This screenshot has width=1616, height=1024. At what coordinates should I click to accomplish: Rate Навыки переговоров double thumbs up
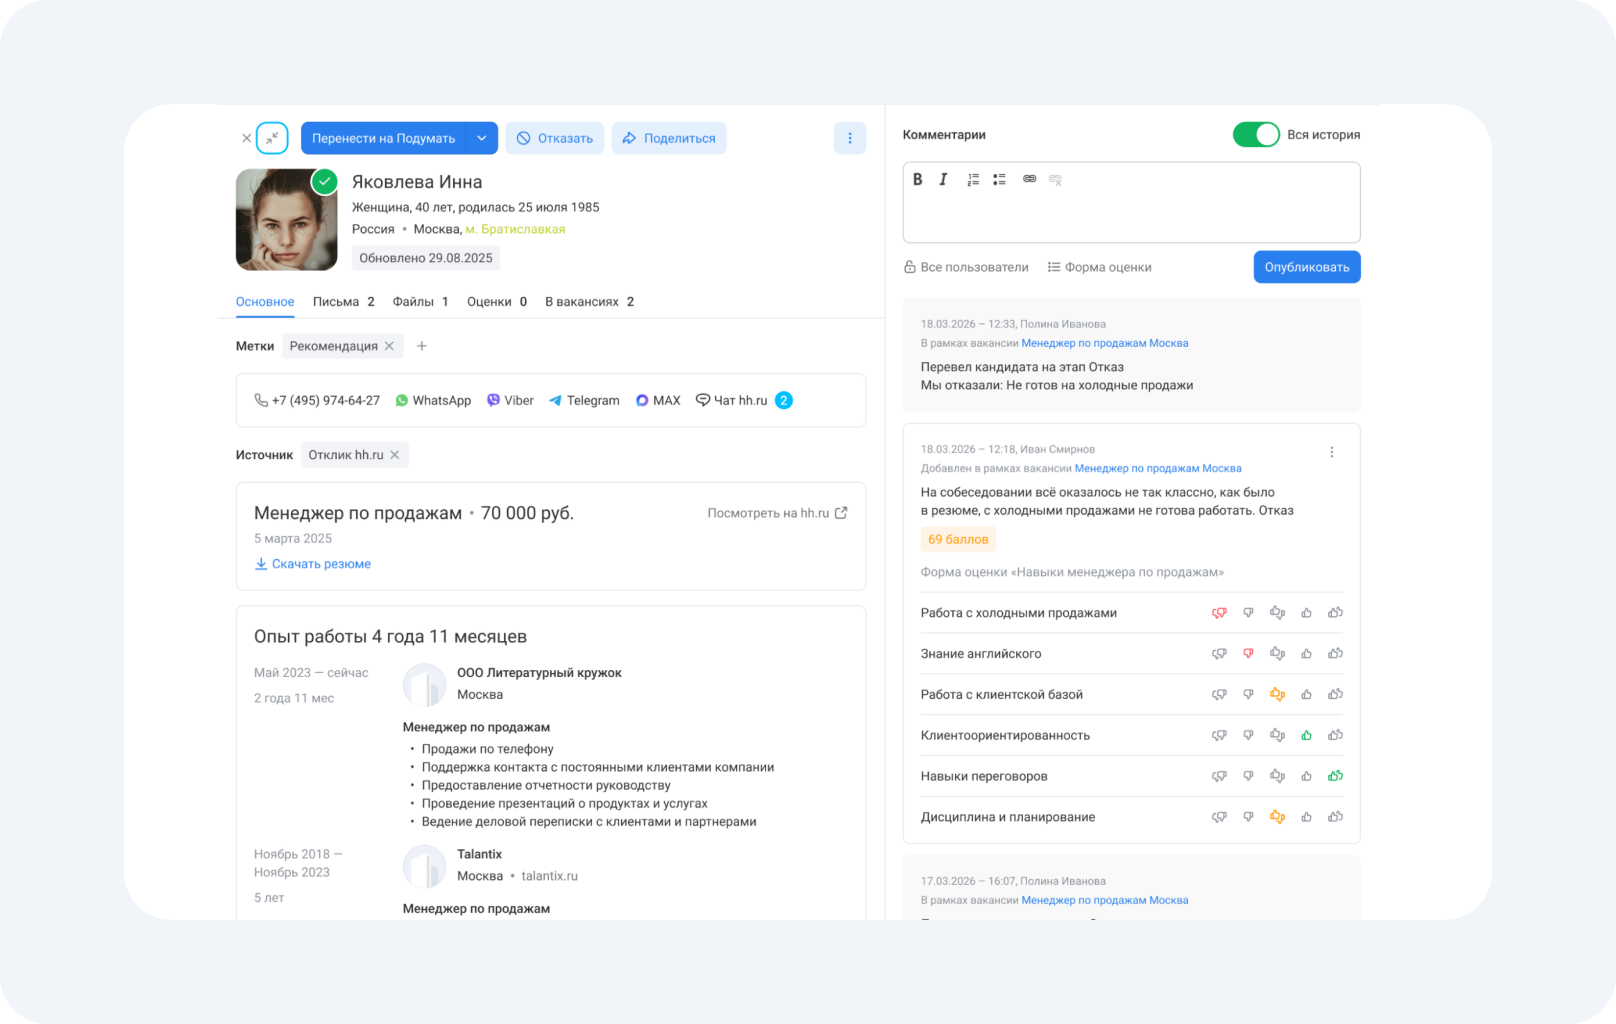(1335, 776)
